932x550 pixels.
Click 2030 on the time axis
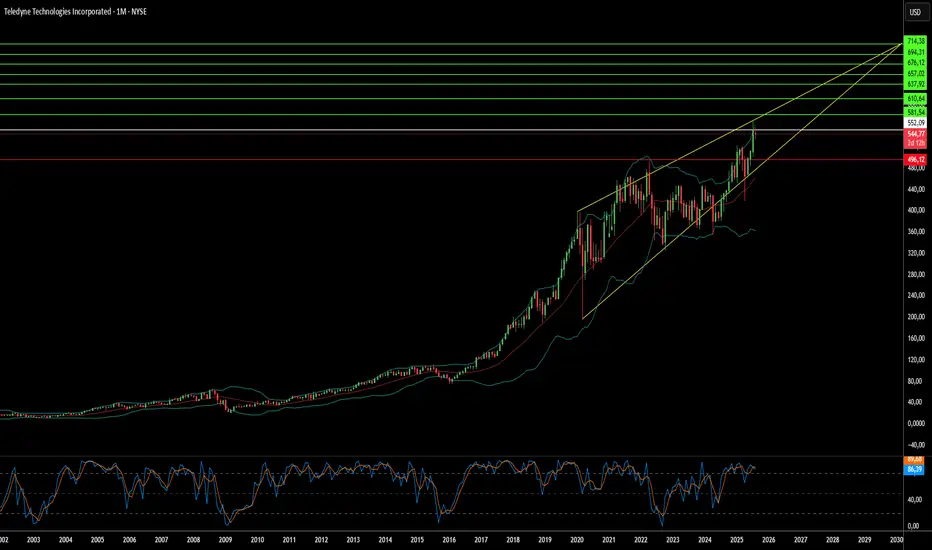[x=895, y=539]
